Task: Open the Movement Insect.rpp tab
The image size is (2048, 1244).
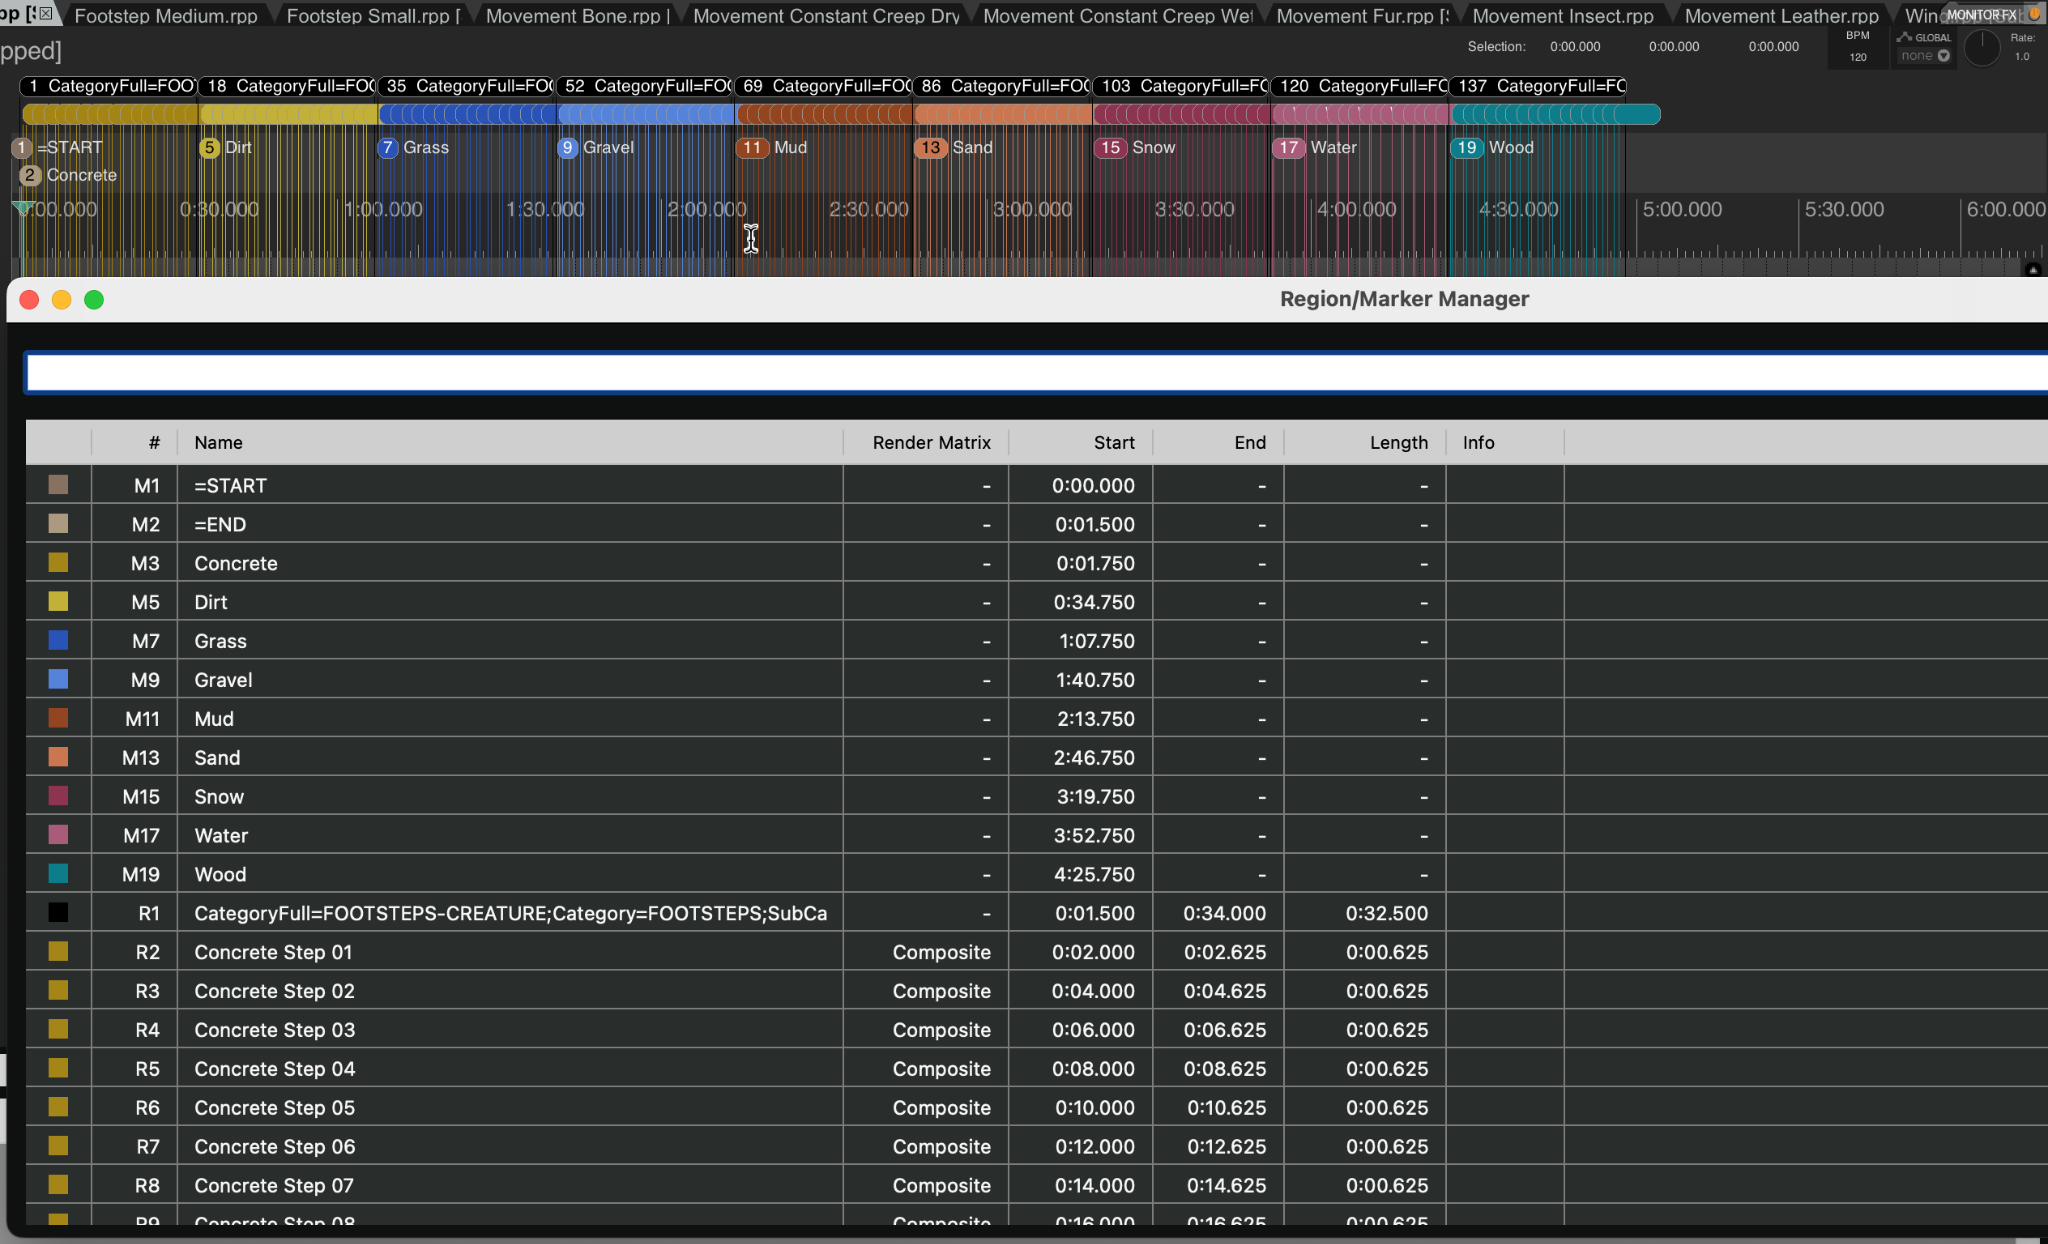Action: click(1562, 16)
